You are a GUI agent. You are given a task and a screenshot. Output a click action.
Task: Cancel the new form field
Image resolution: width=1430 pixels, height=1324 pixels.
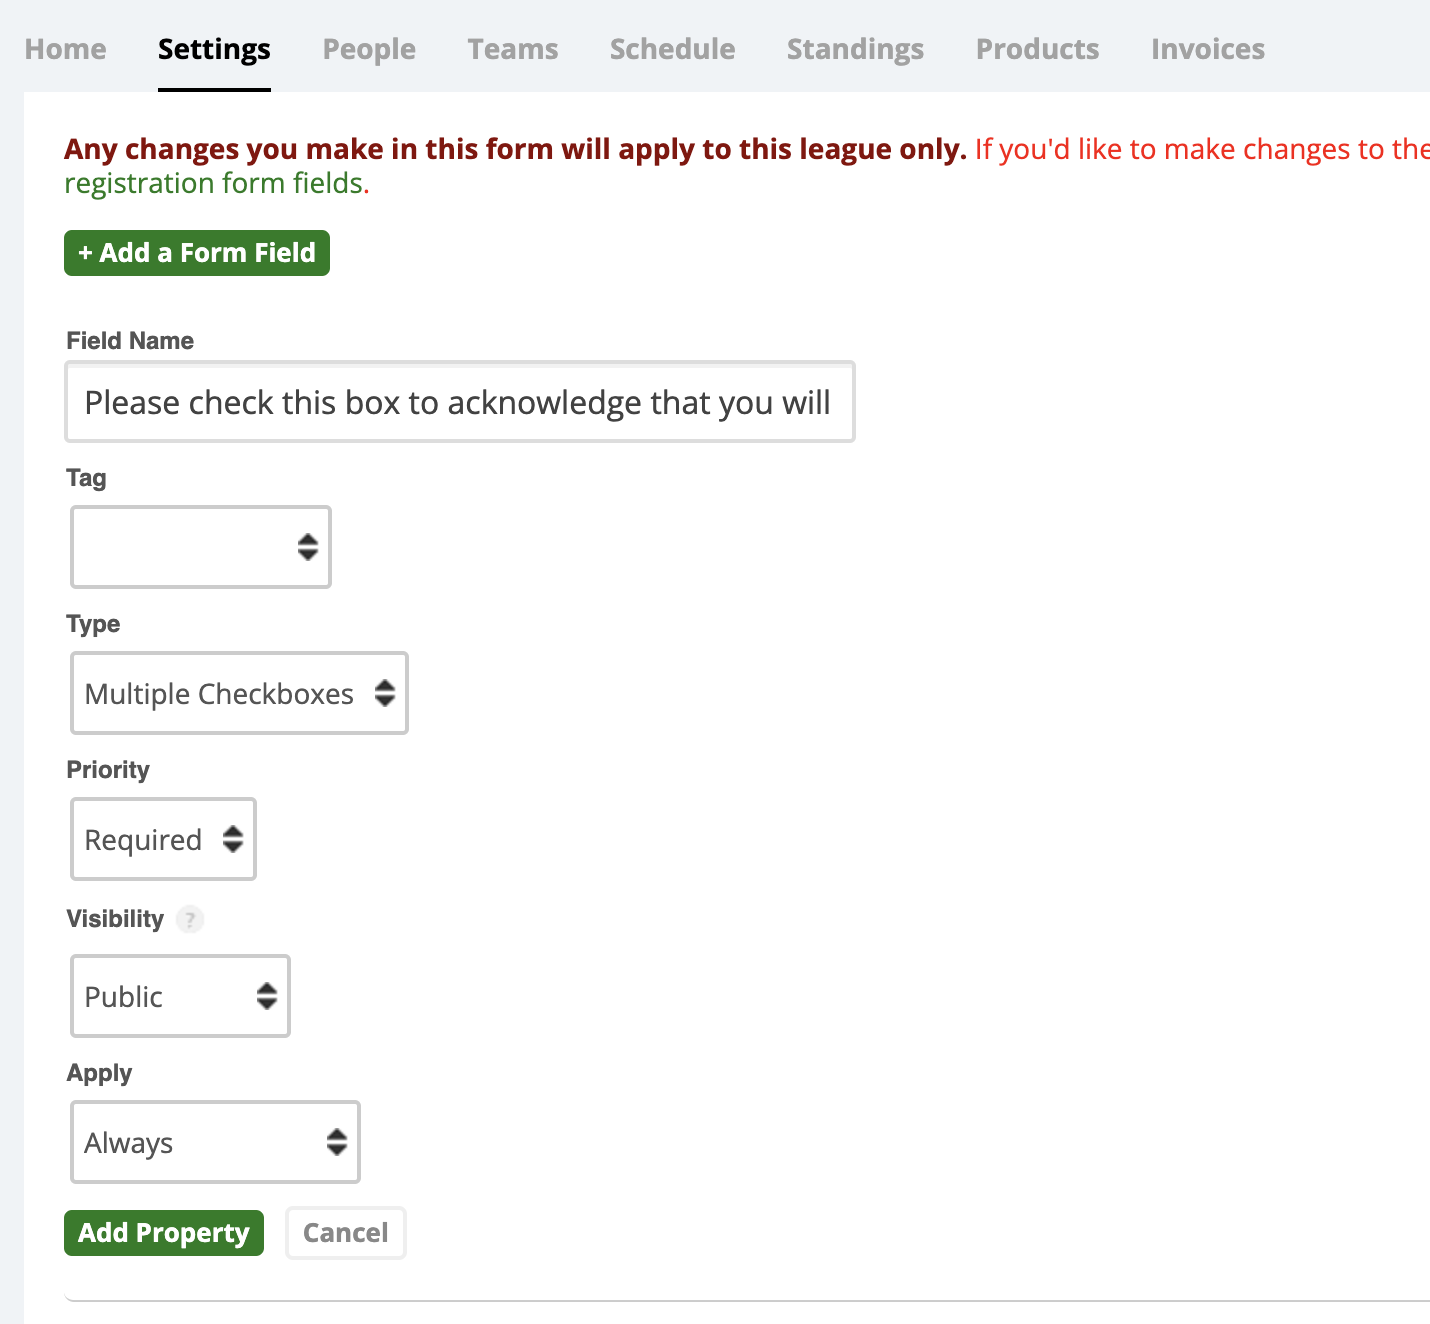point(346,1233)
